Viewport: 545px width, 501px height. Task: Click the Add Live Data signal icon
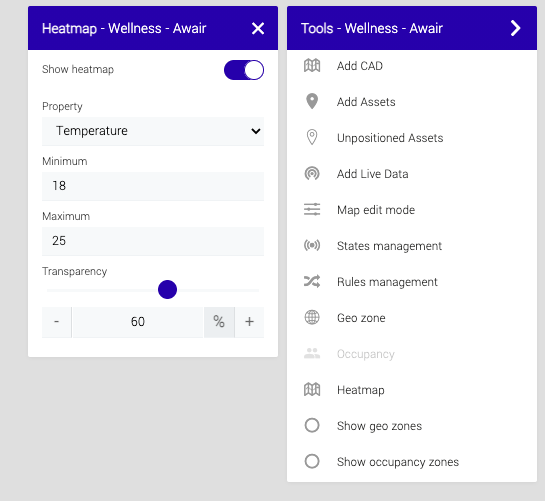[x=312, y=173]
